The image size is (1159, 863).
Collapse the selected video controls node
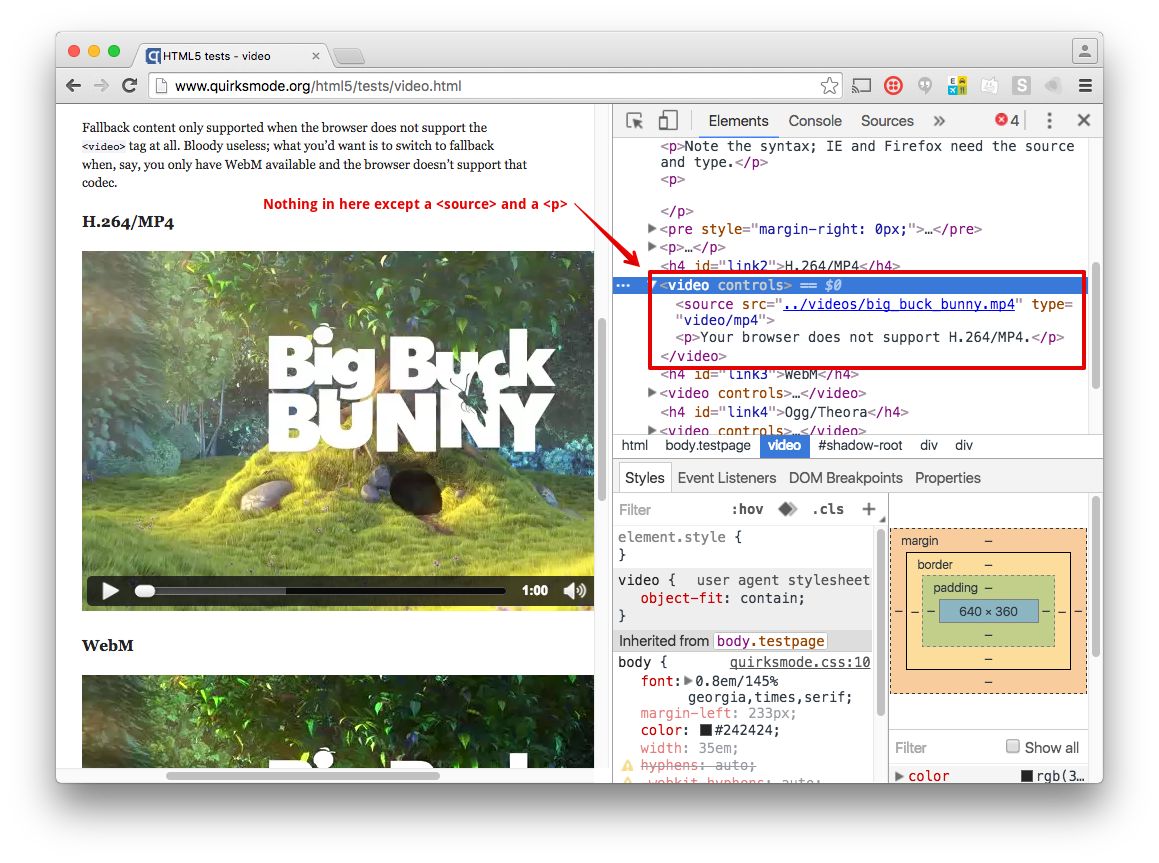[653, 284]
